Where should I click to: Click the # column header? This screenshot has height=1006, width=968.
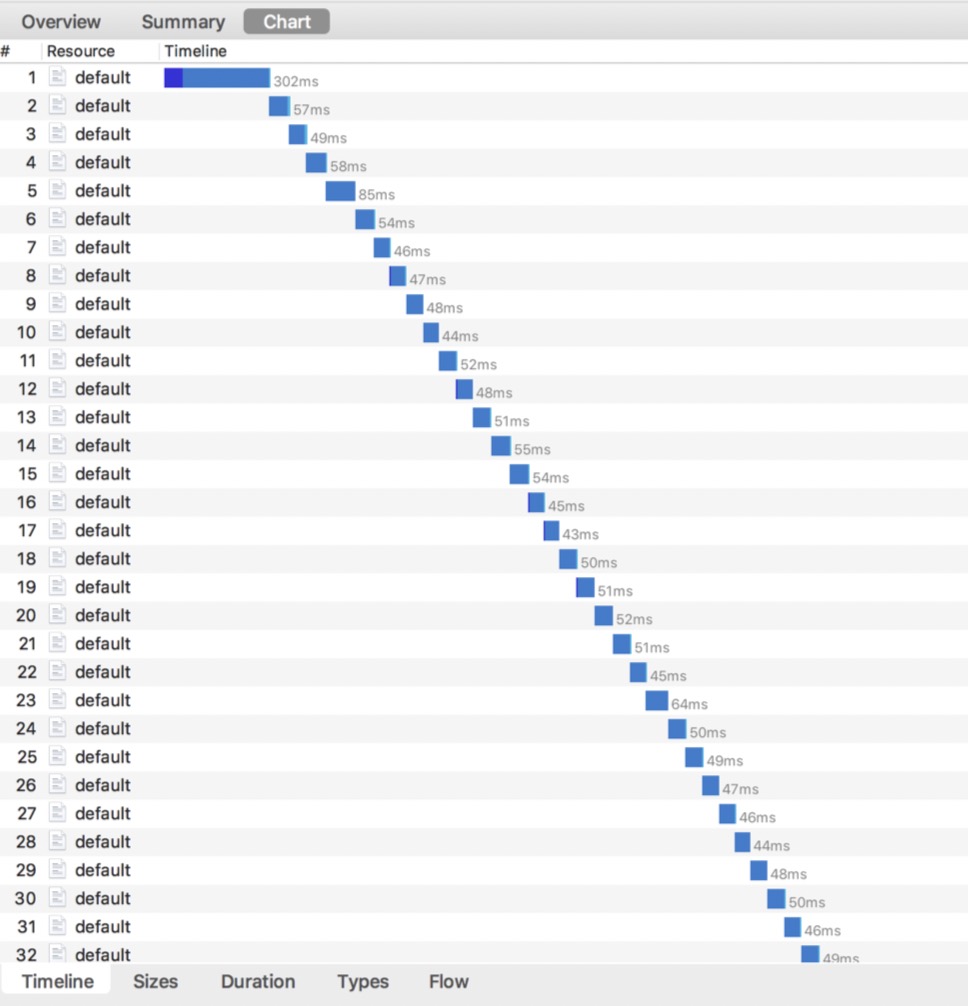[6, 51]
